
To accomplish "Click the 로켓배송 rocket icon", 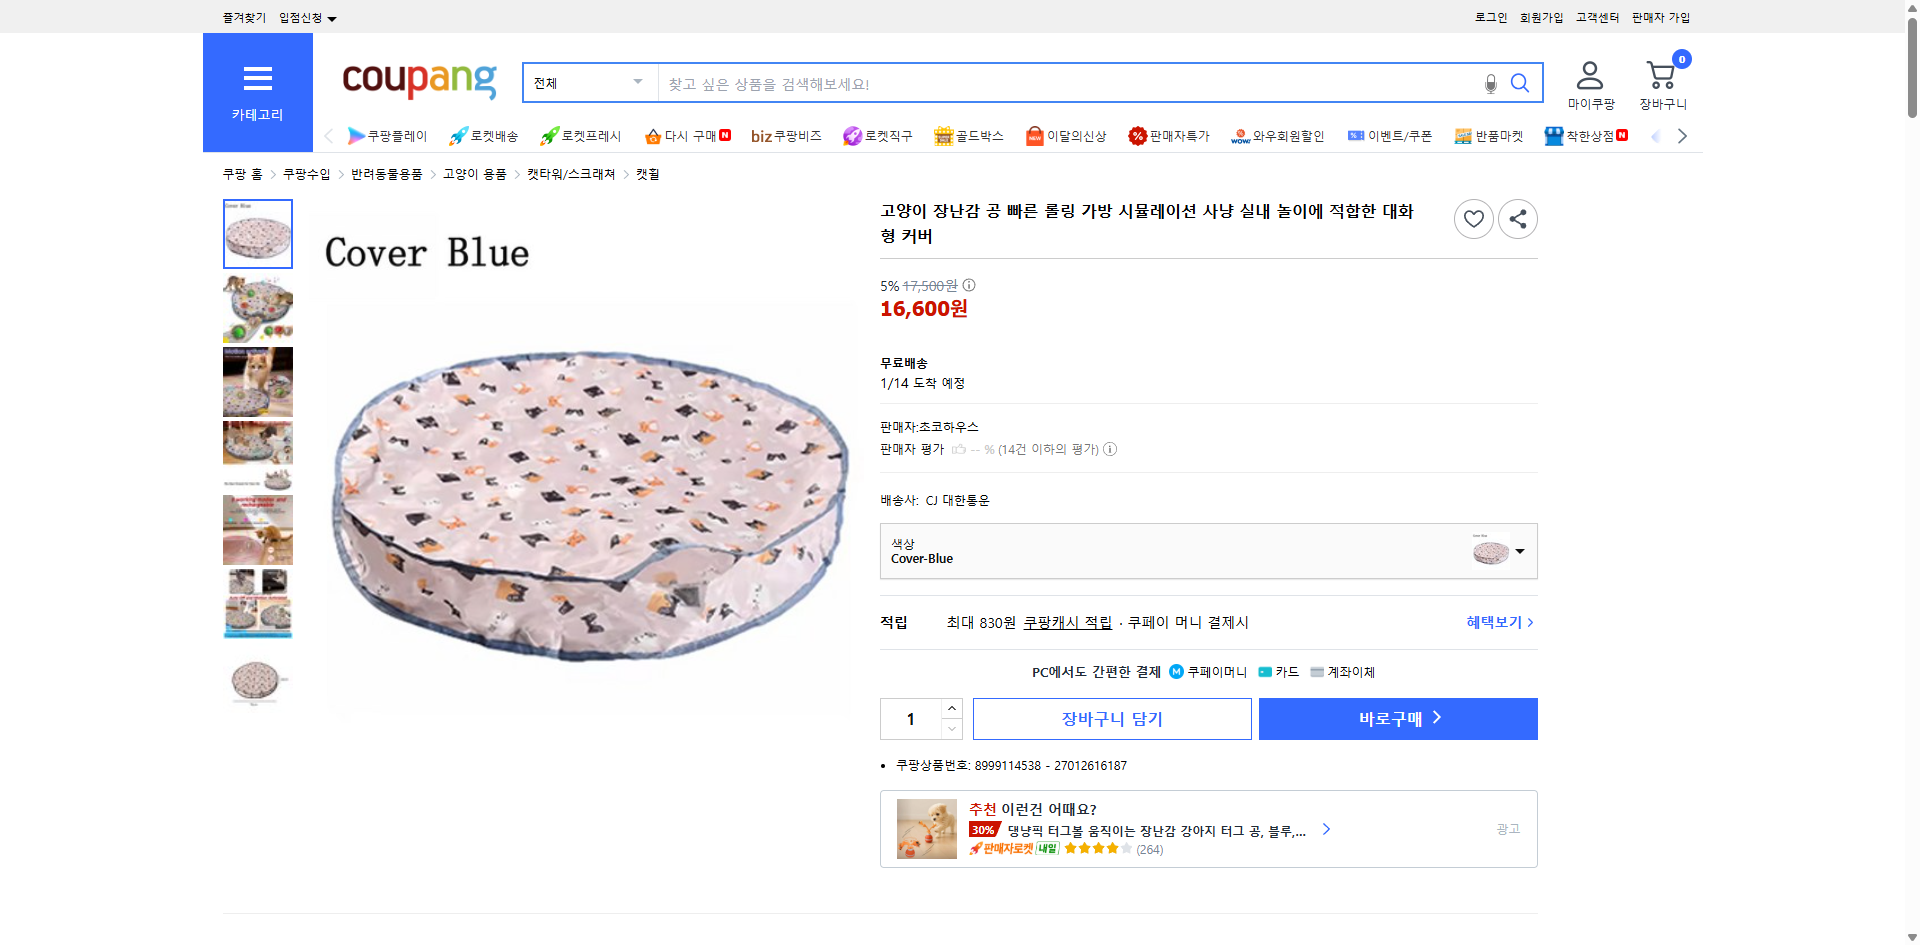I will [457, 136].
